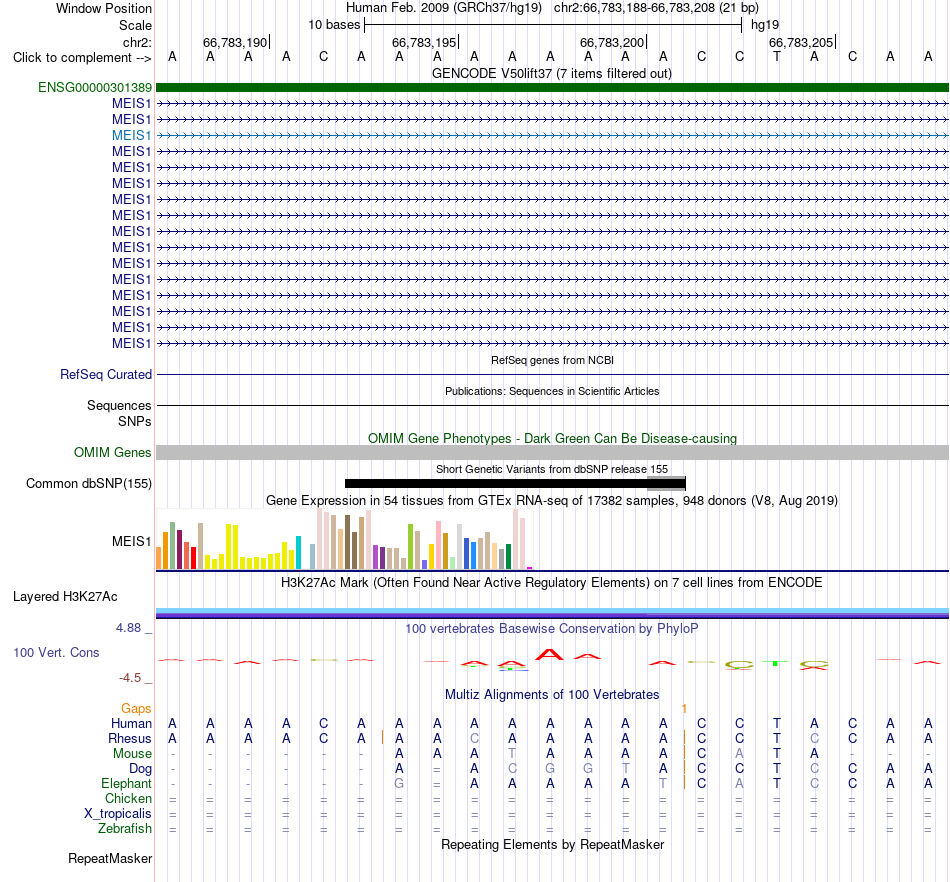Select the Mouse alignment row label
950x882 pixels.
pos(132,754)
